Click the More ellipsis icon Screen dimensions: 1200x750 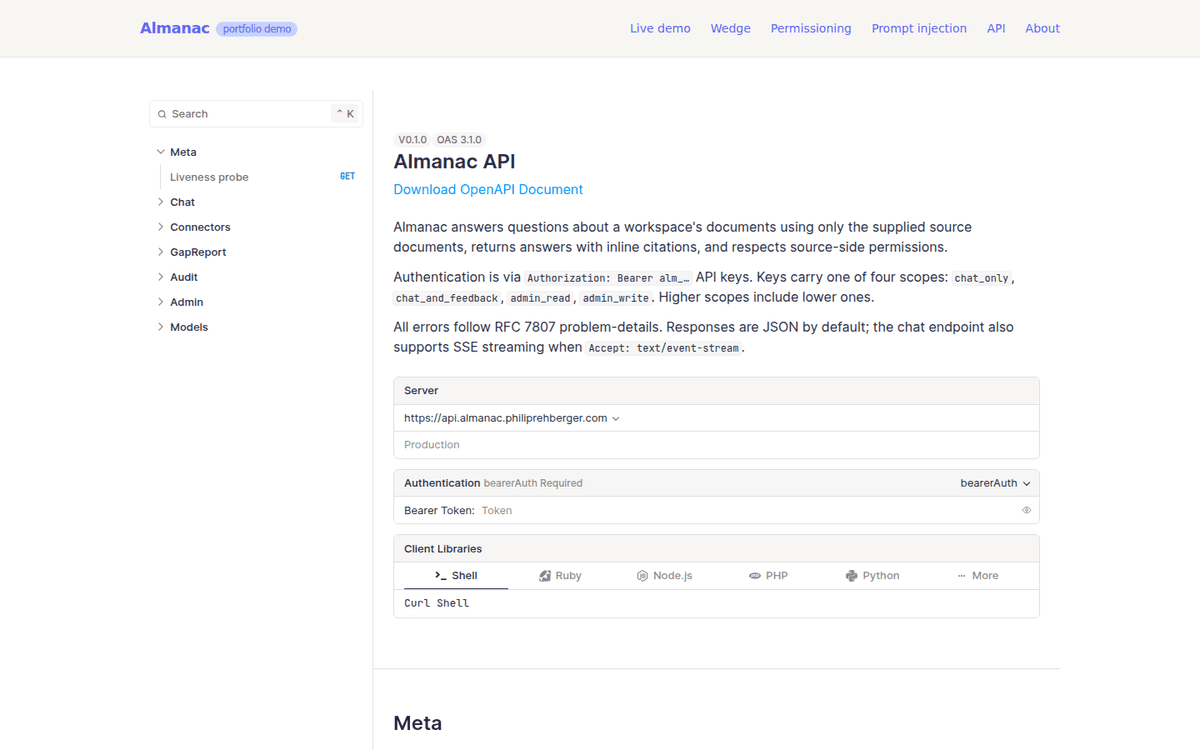point(962,576)
